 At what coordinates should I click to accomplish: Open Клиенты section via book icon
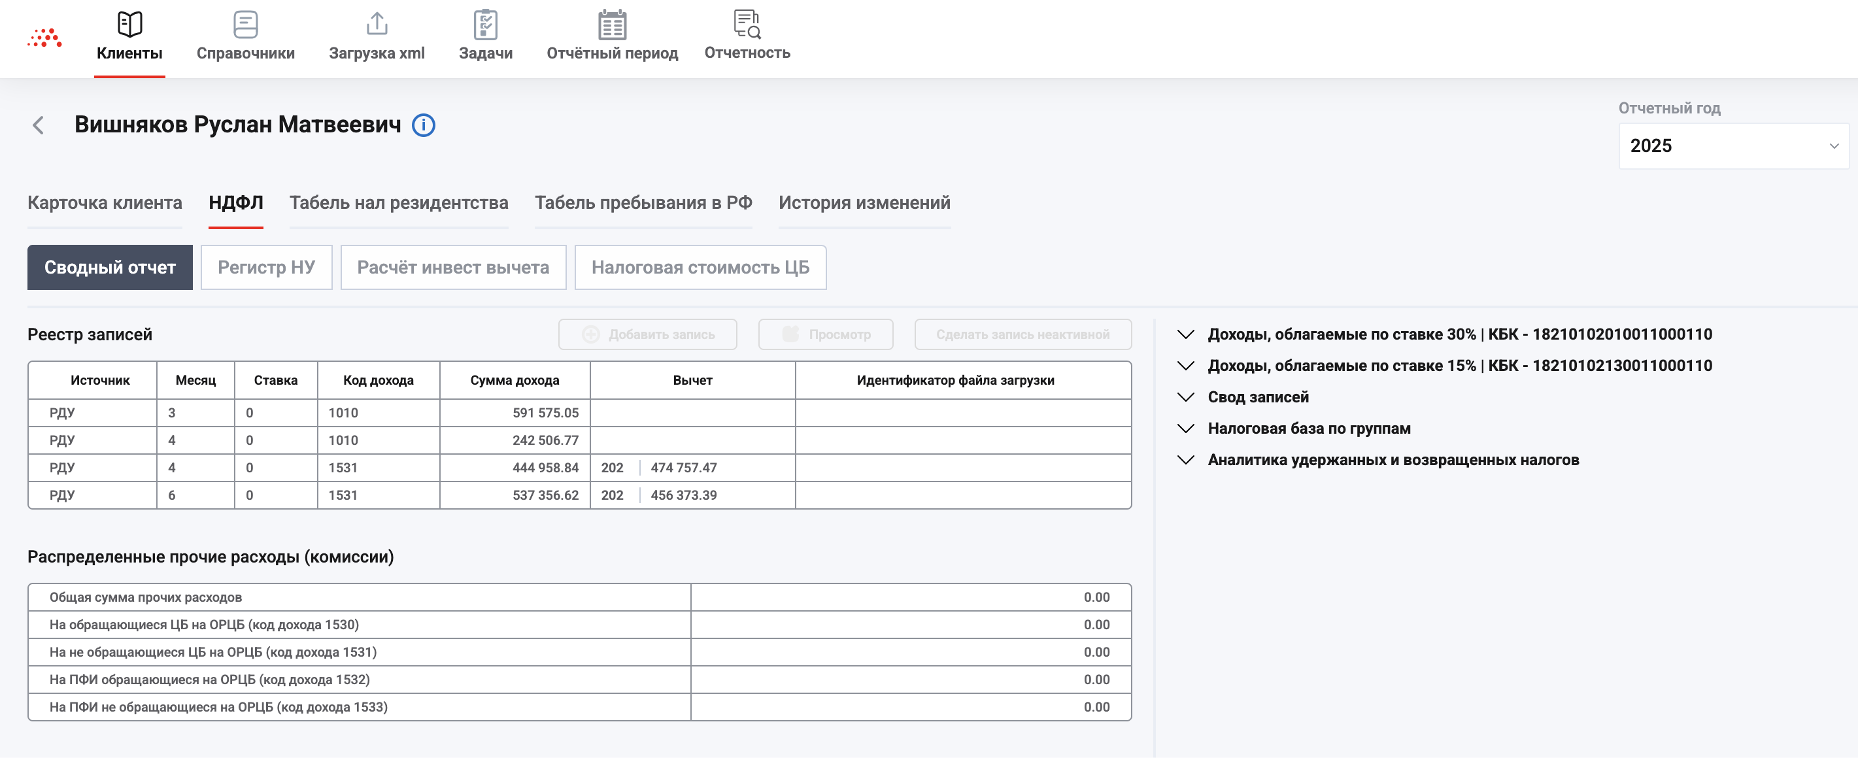point(130,24)
